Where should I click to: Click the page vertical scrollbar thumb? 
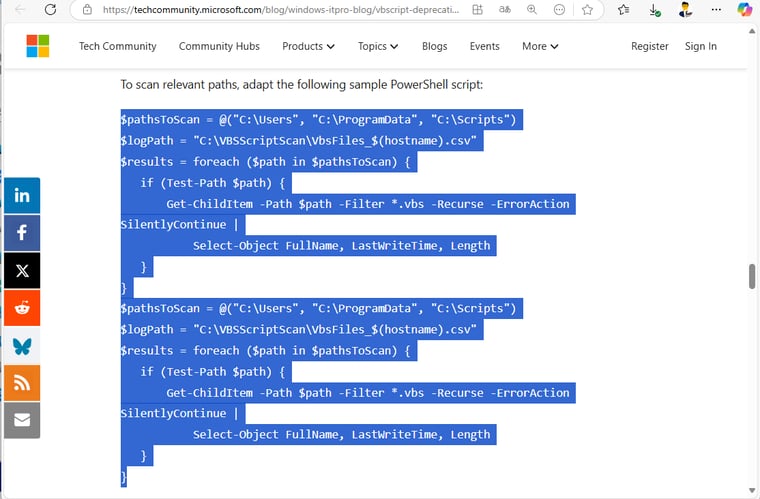(x=752, y=277)
